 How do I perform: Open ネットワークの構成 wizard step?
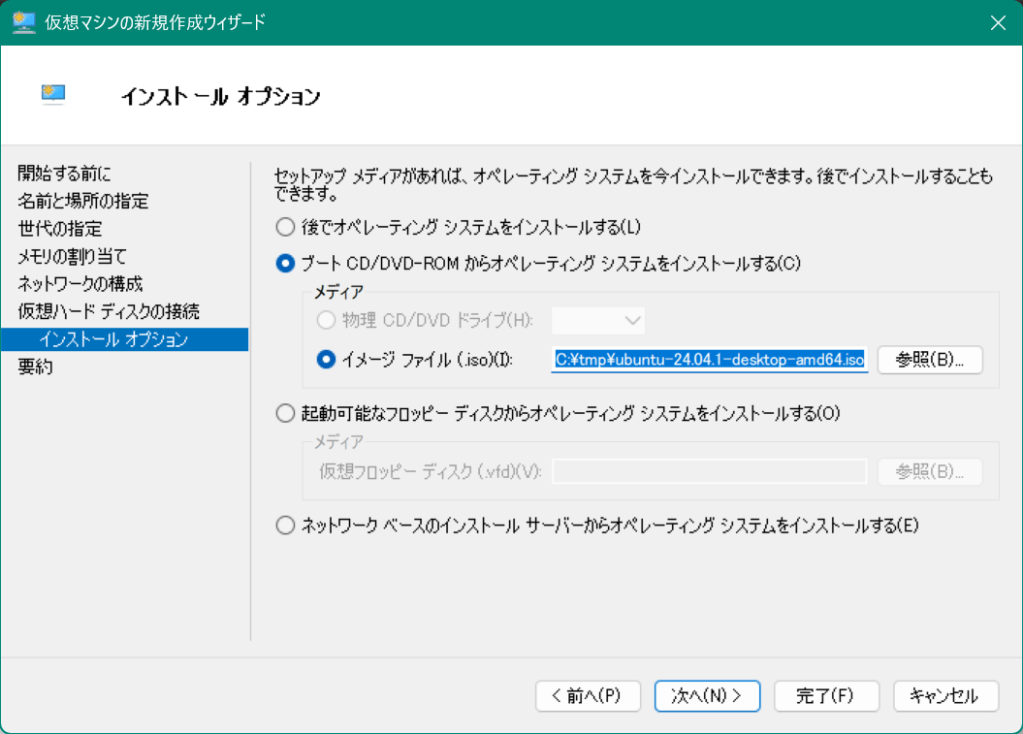point(80,284)
